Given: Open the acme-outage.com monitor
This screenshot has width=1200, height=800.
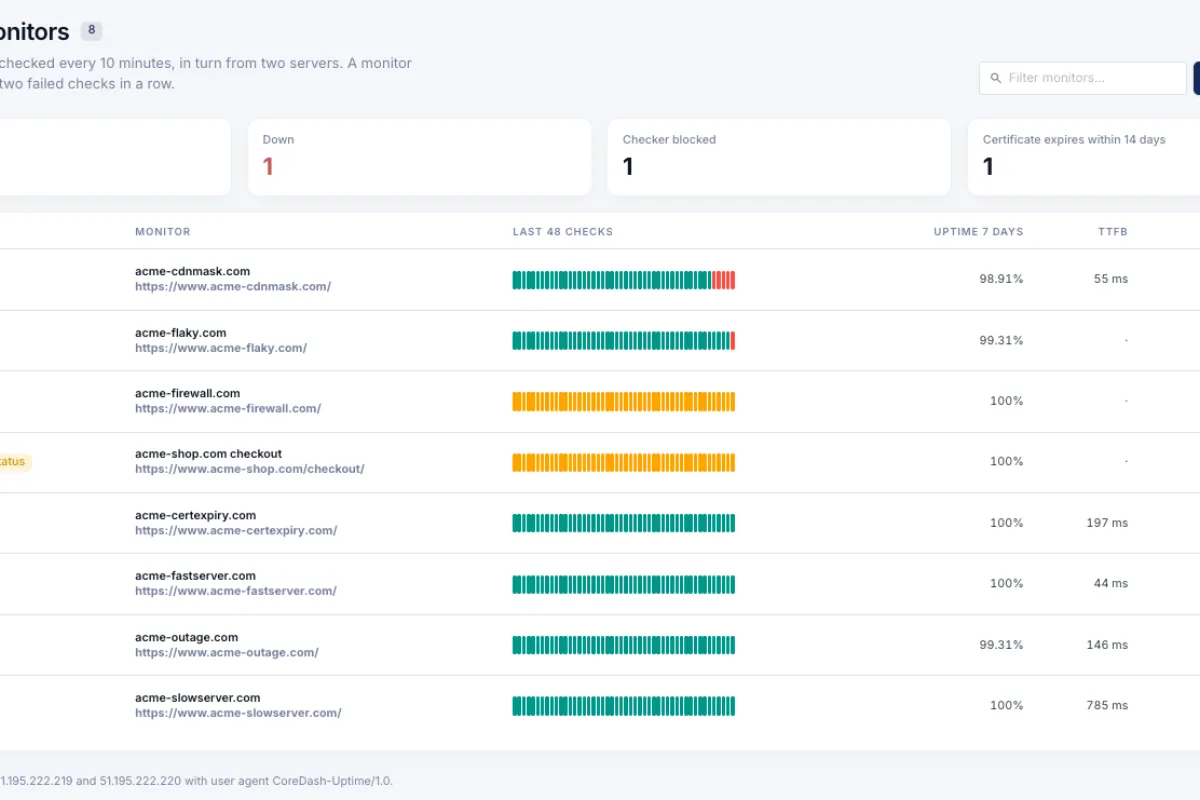Looking at the screenshot, I should point(187,637).
